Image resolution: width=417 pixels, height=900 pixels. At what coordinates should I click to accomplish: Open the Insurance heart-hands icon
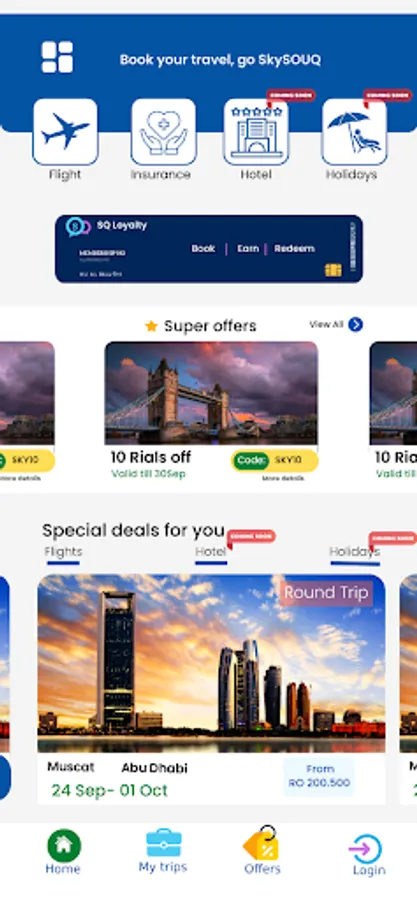click(163, 132)
